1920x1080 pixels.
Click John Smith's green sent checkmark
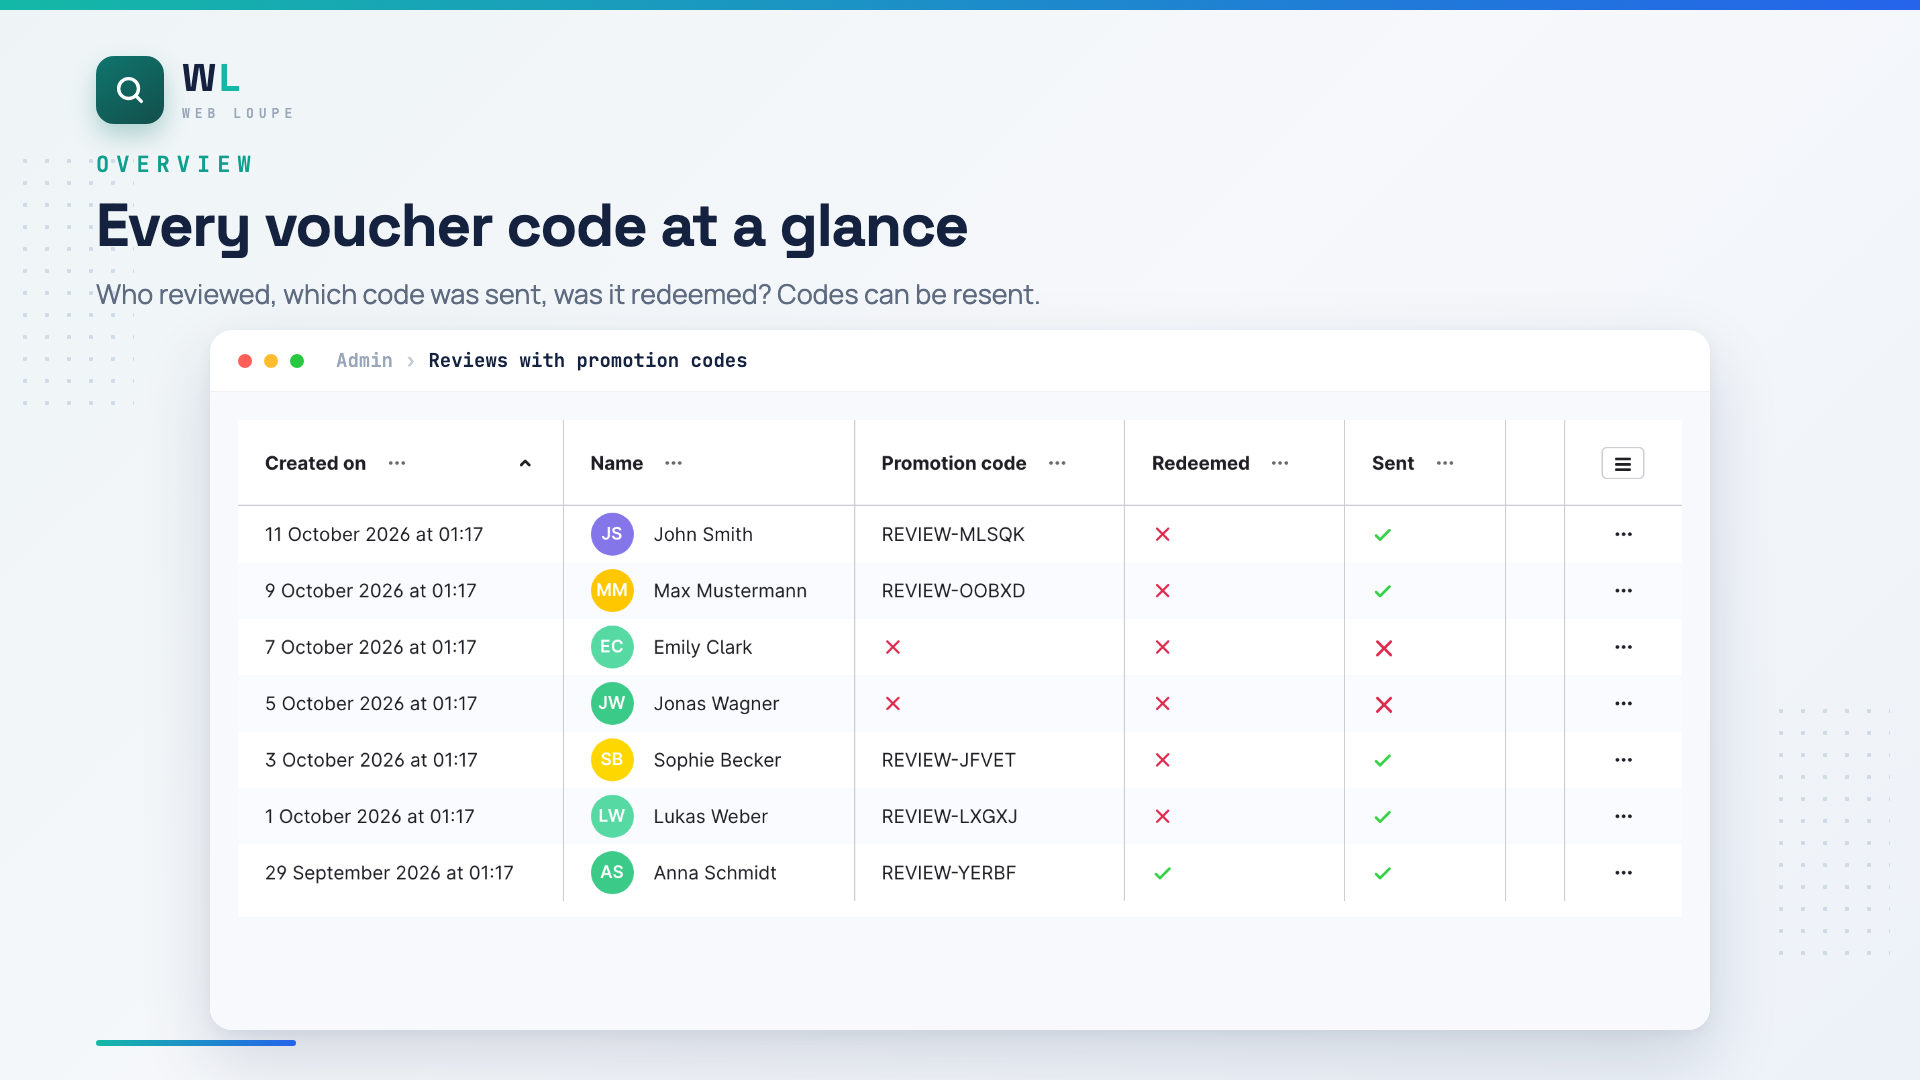click(x=1383, y=535)
